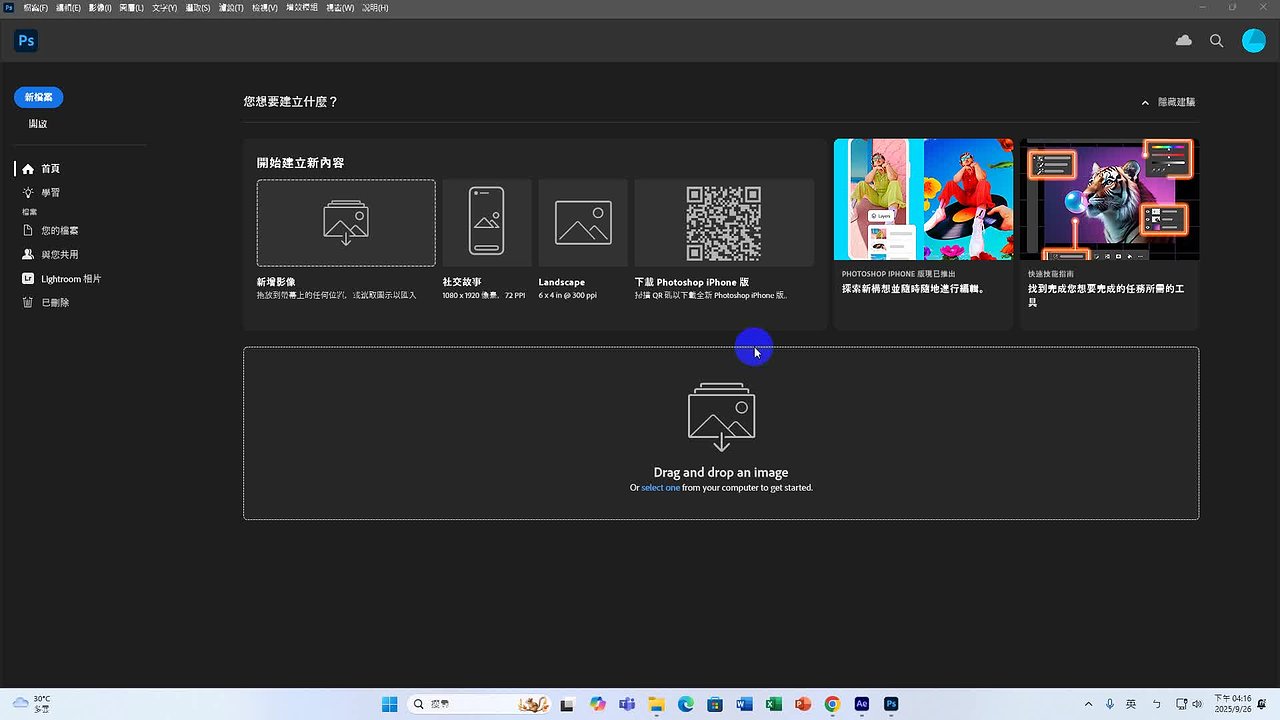Open 影像(I) Image menu
Screen dimensions: 1280x720
101,8
